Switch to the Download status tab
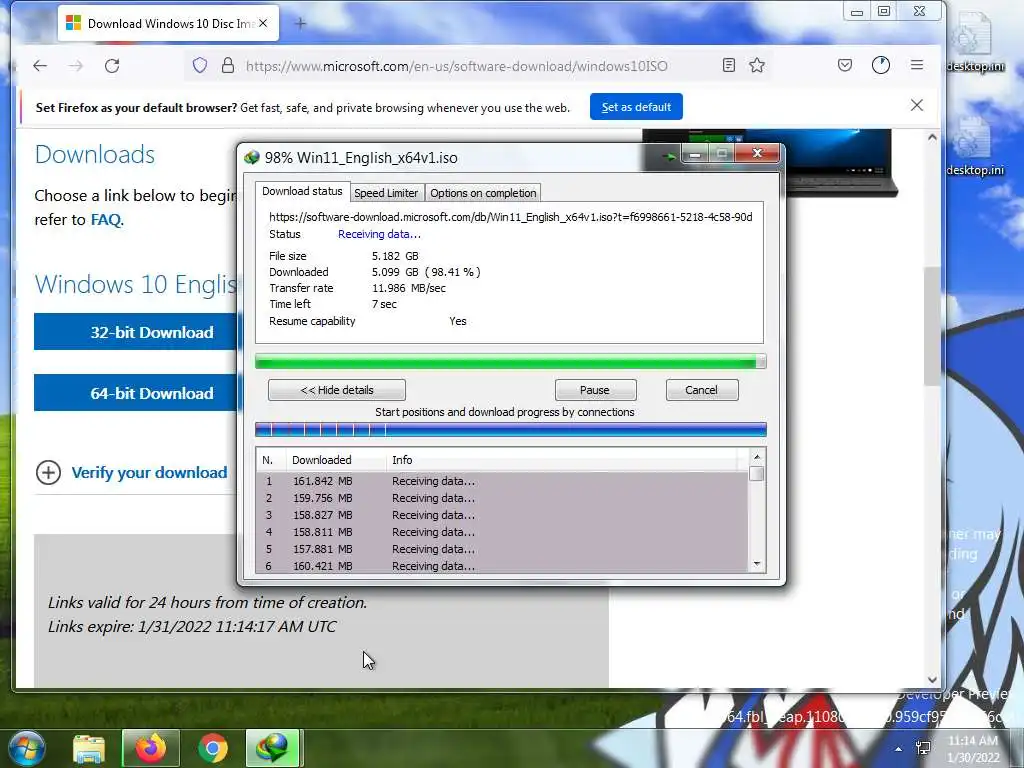 302,191
